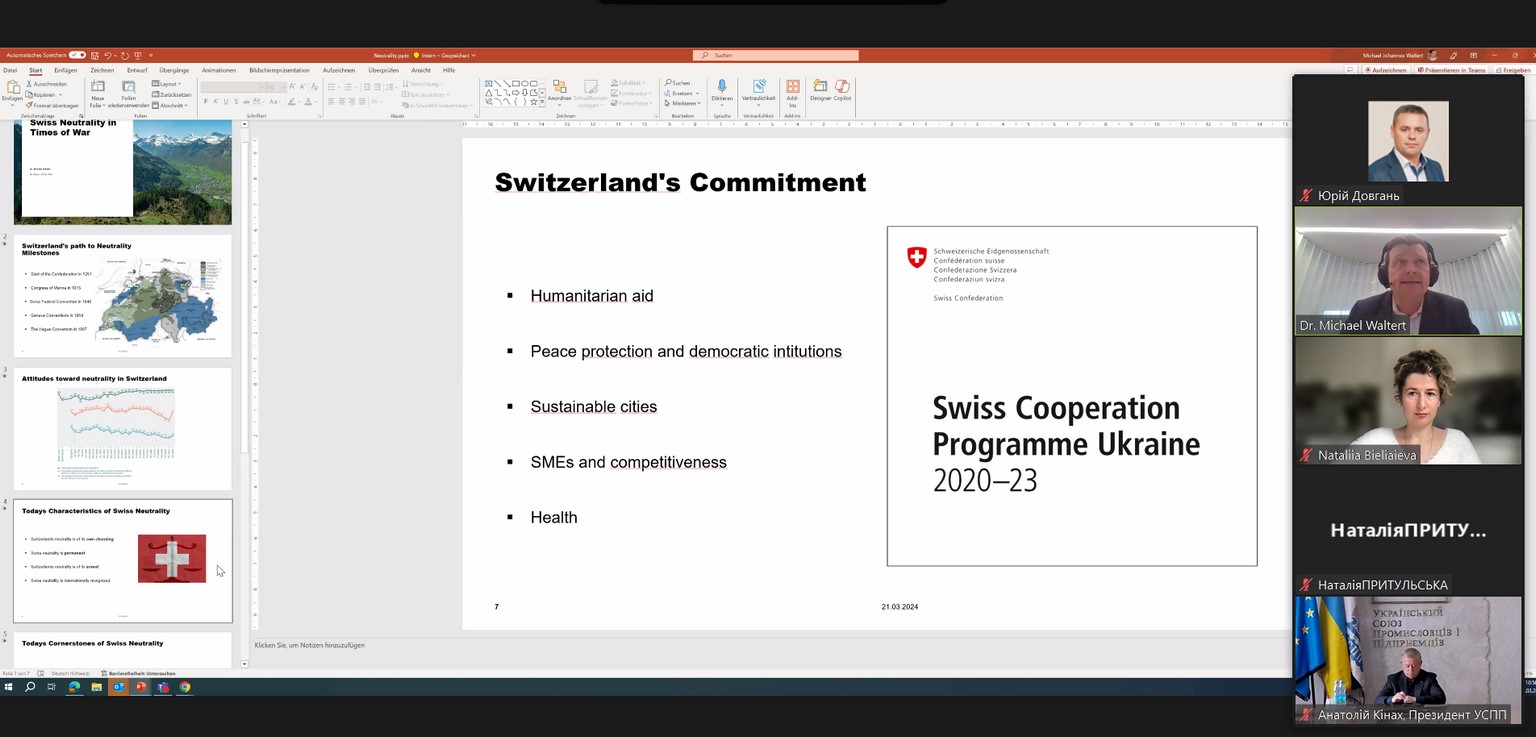The height and width of the screenshot is (737, 1536).
Task: Open the Markieren dropdown menu
Action: pos(684,103)
